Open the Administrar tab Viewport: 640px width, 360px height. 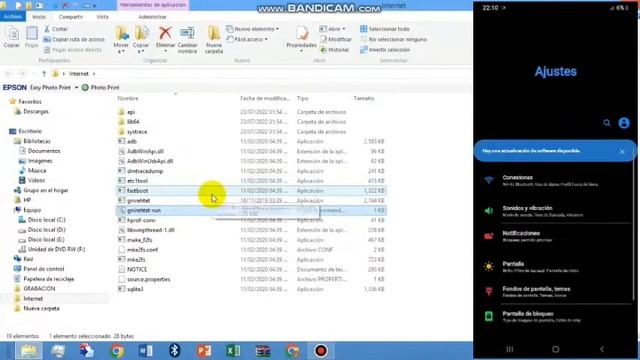point(152,17)
